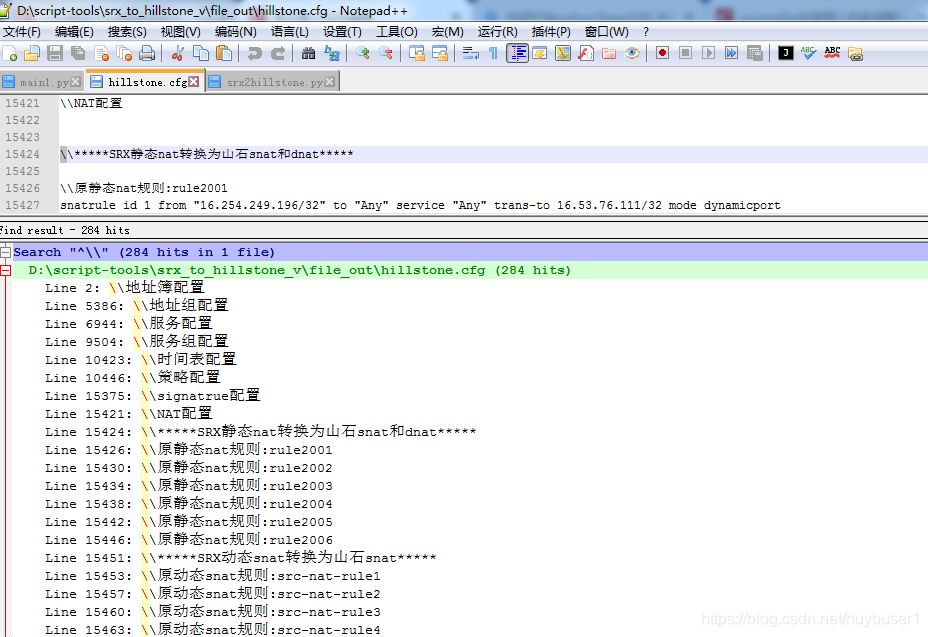Select the Line 10446 策略配置 result
This screenshot has height=637, width=928.
click(133, 378)
